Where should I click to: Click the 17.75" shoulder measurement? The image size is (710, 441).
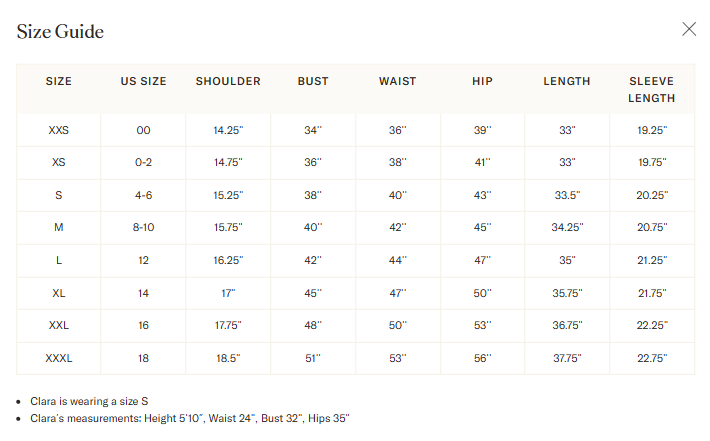[228, 325]
